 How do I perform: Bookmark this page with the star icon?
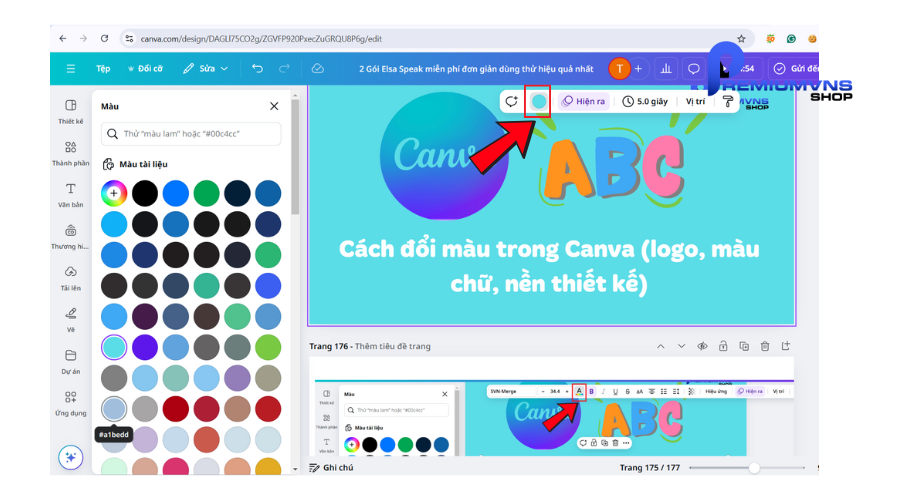coord(741,38)
